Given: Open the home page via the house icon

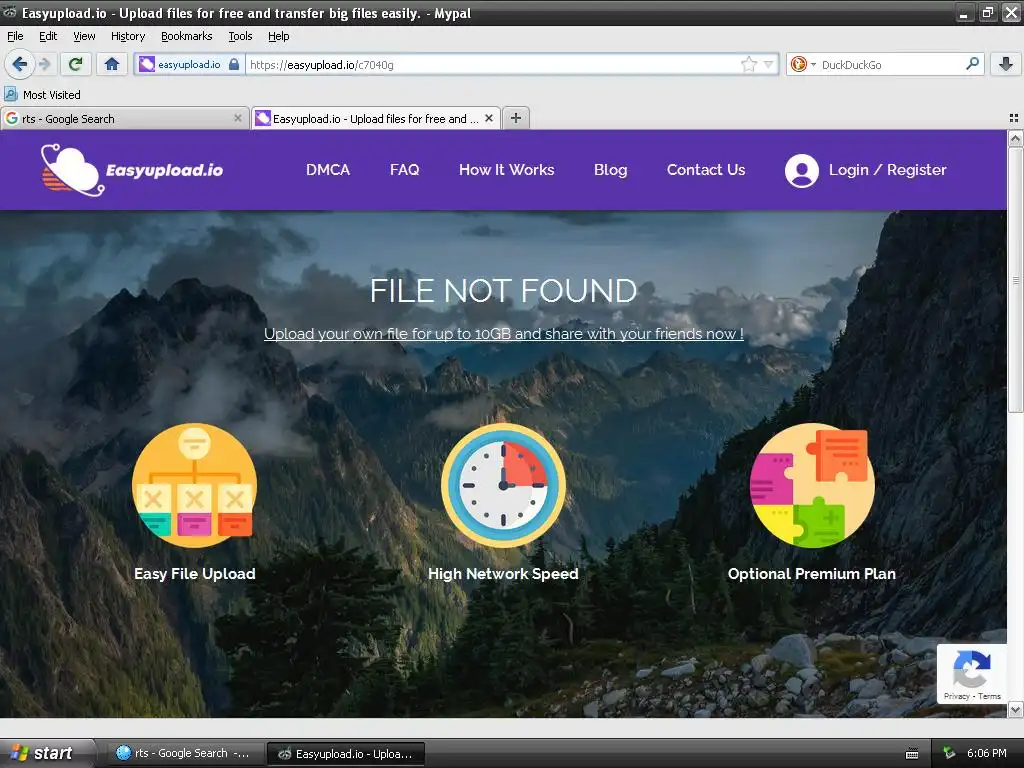Looking at the screenshot, I should (112, 64).
